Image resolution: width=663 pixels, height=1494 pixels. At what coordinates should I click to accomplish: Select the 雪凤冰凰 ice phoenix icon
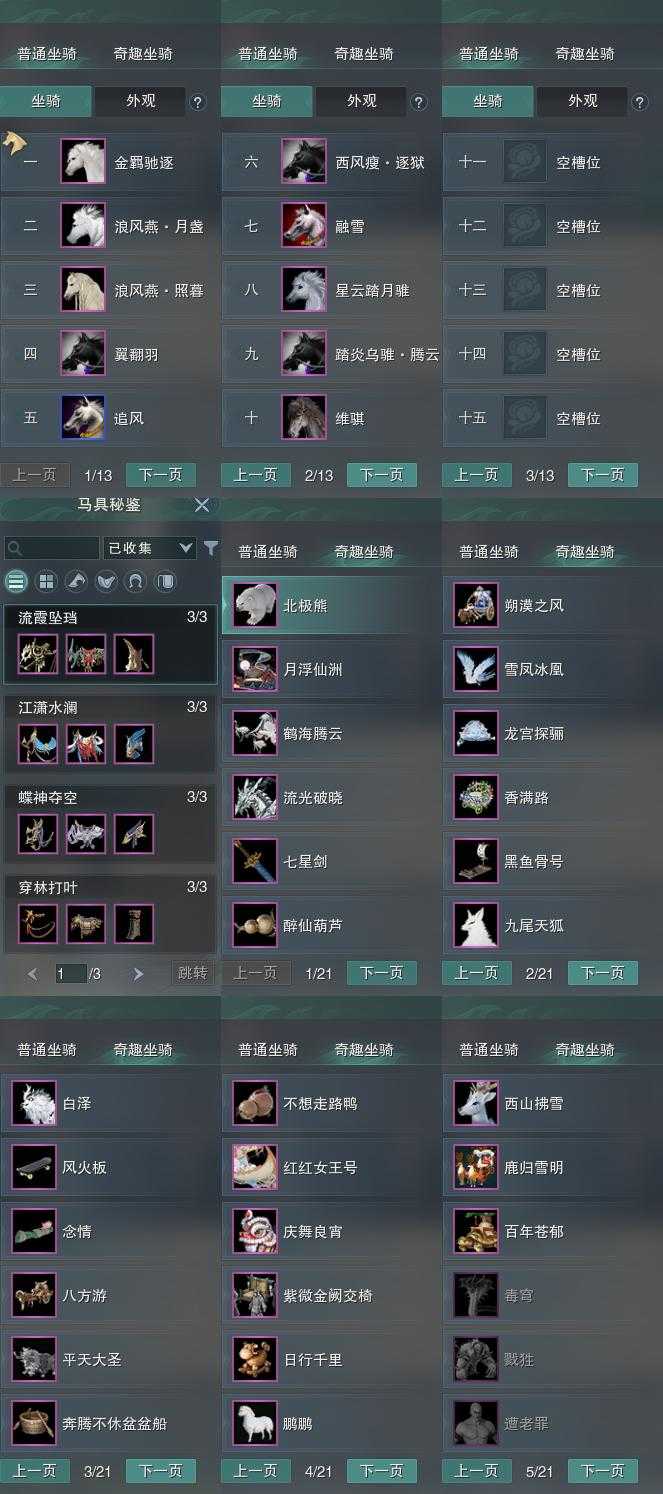point(476,669)
